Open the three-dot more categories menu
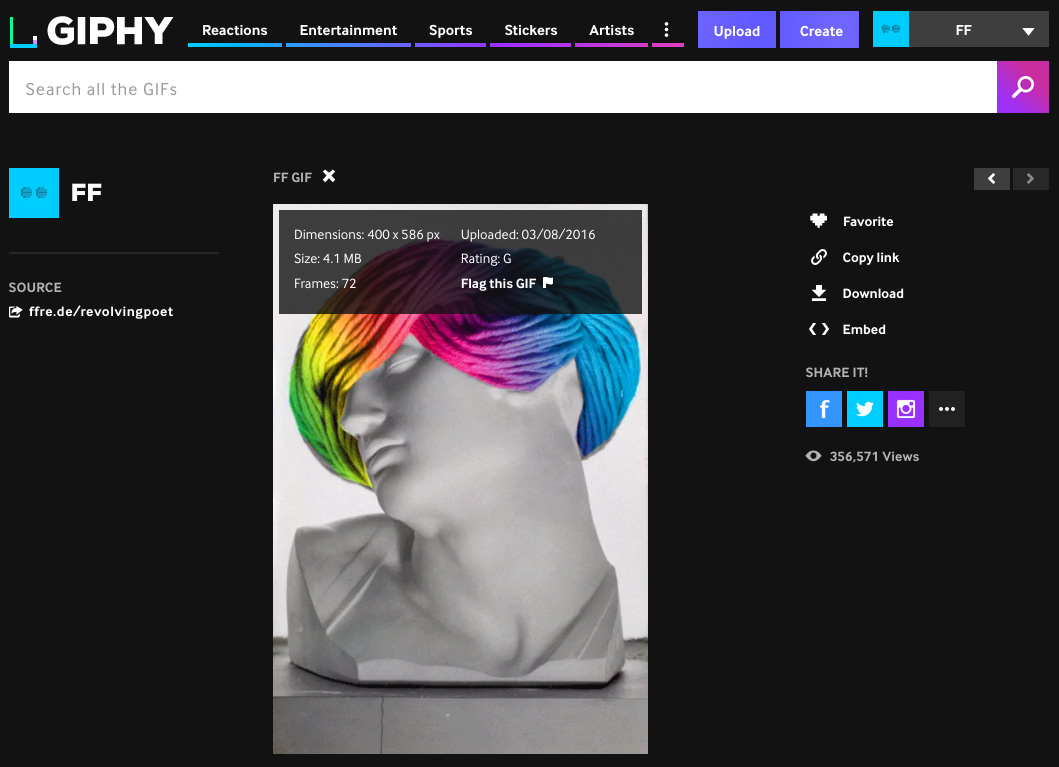The width and height of the screenshot is (1059, 767). (667, 30)
